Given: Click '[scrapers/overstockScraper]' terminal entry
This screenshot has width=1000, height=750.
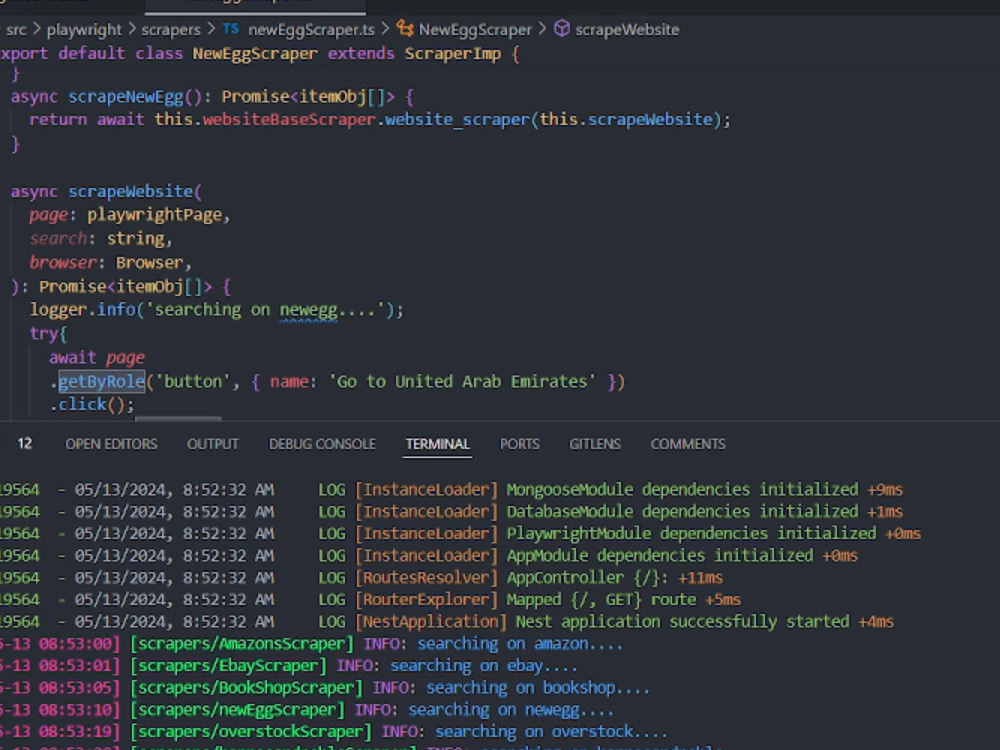Looking at the screenshot, I should pos(251,732).
